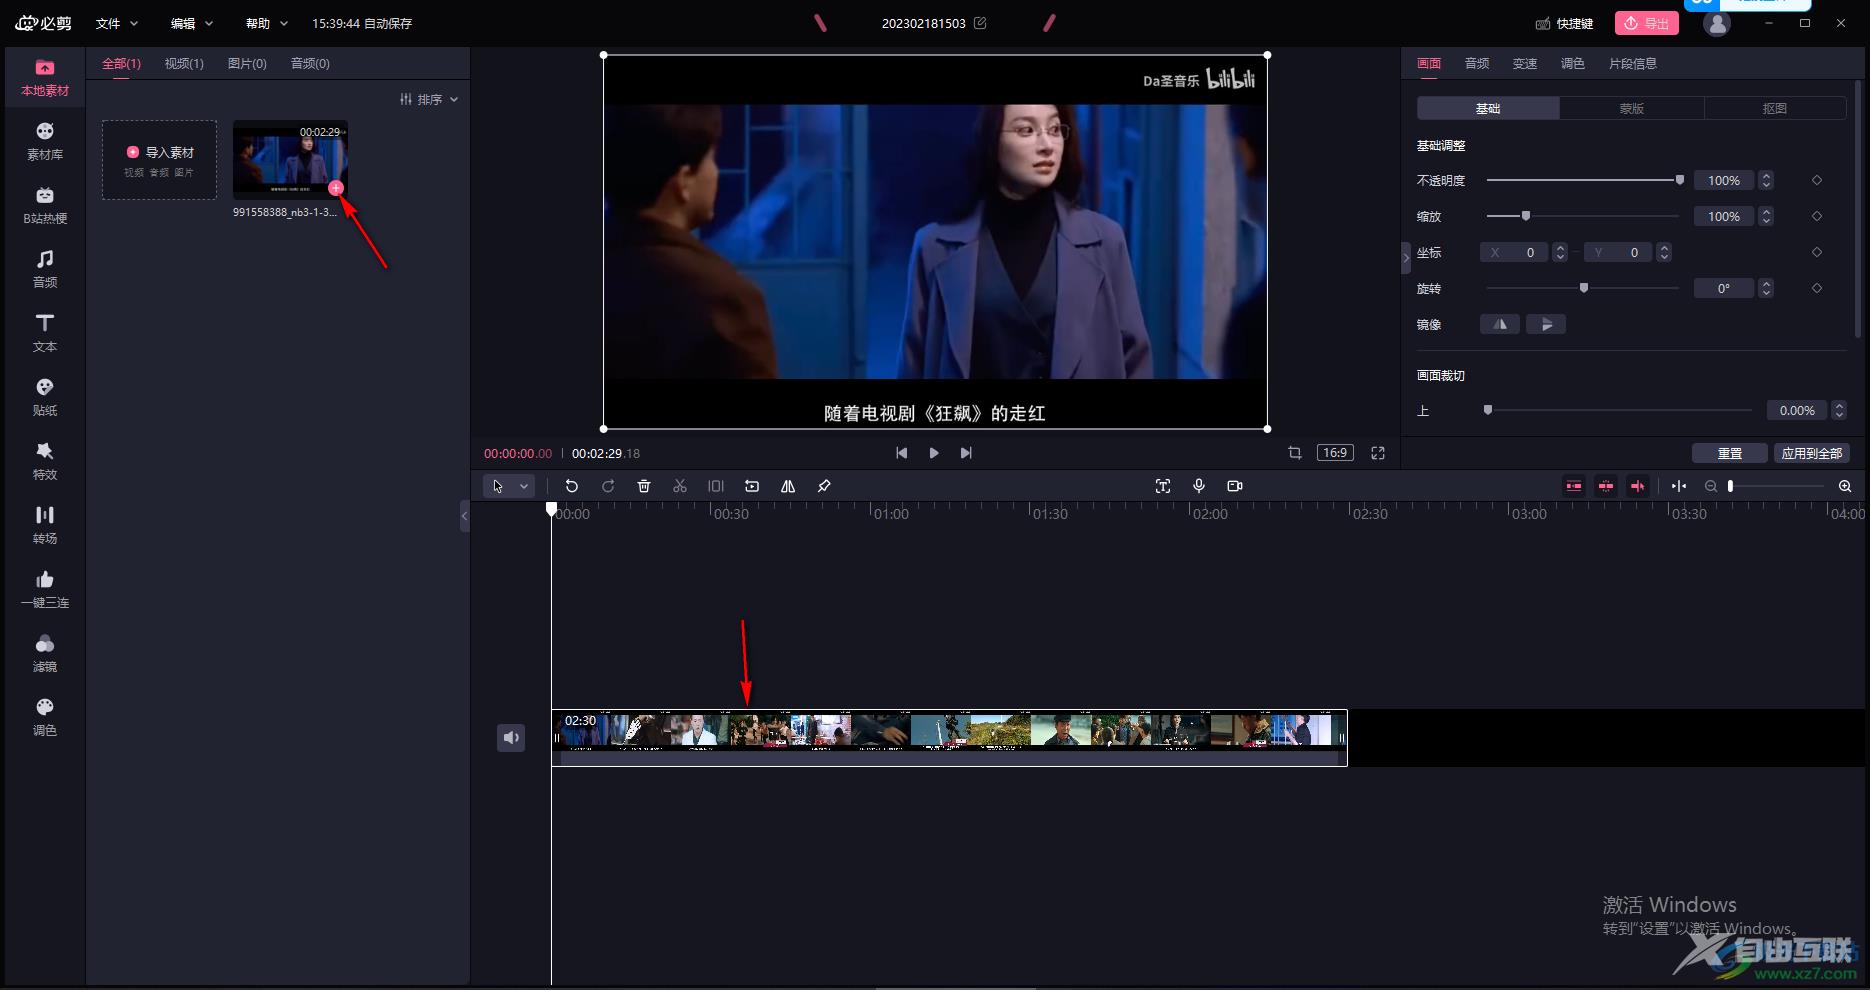
Task: Click the mirror flip timeline toolbar icon
Action: 788,486
